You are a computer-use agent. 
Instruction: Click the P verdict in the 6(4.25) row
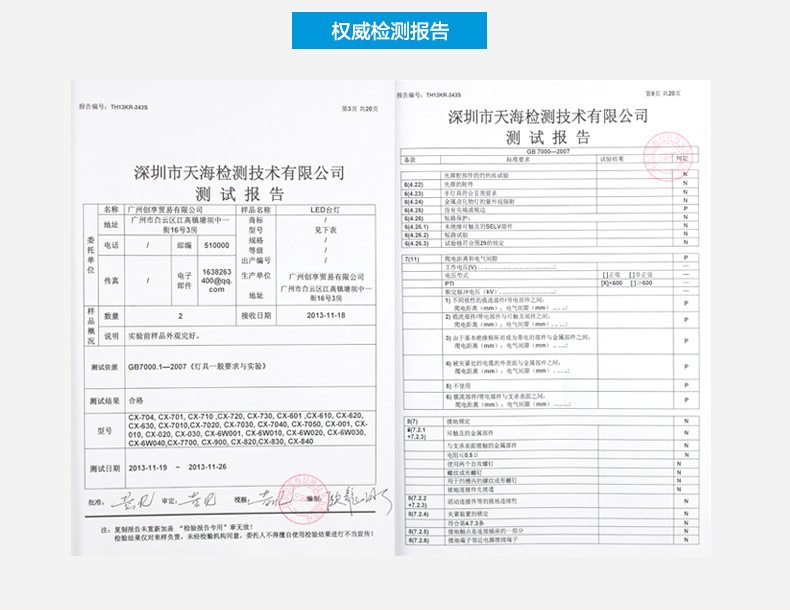point(686,209)
